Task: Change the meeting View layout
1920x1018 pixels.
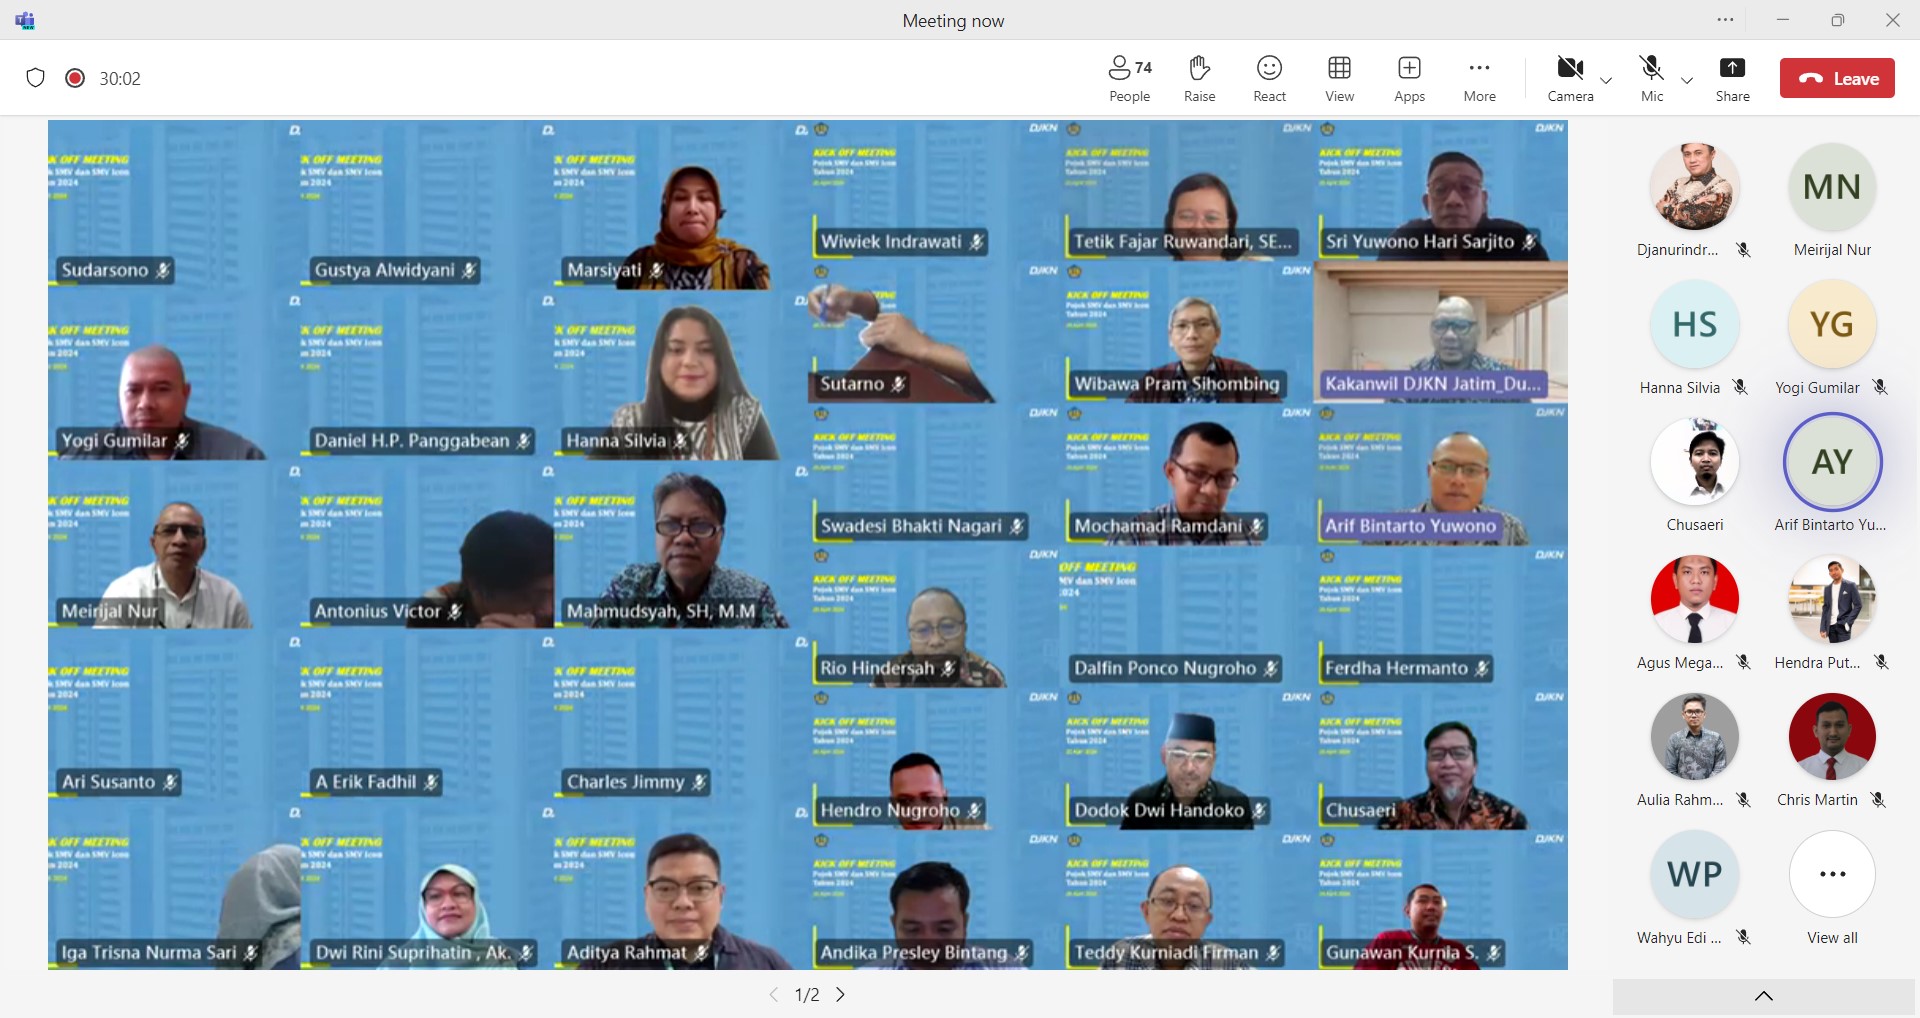Action: [1339, 78]
